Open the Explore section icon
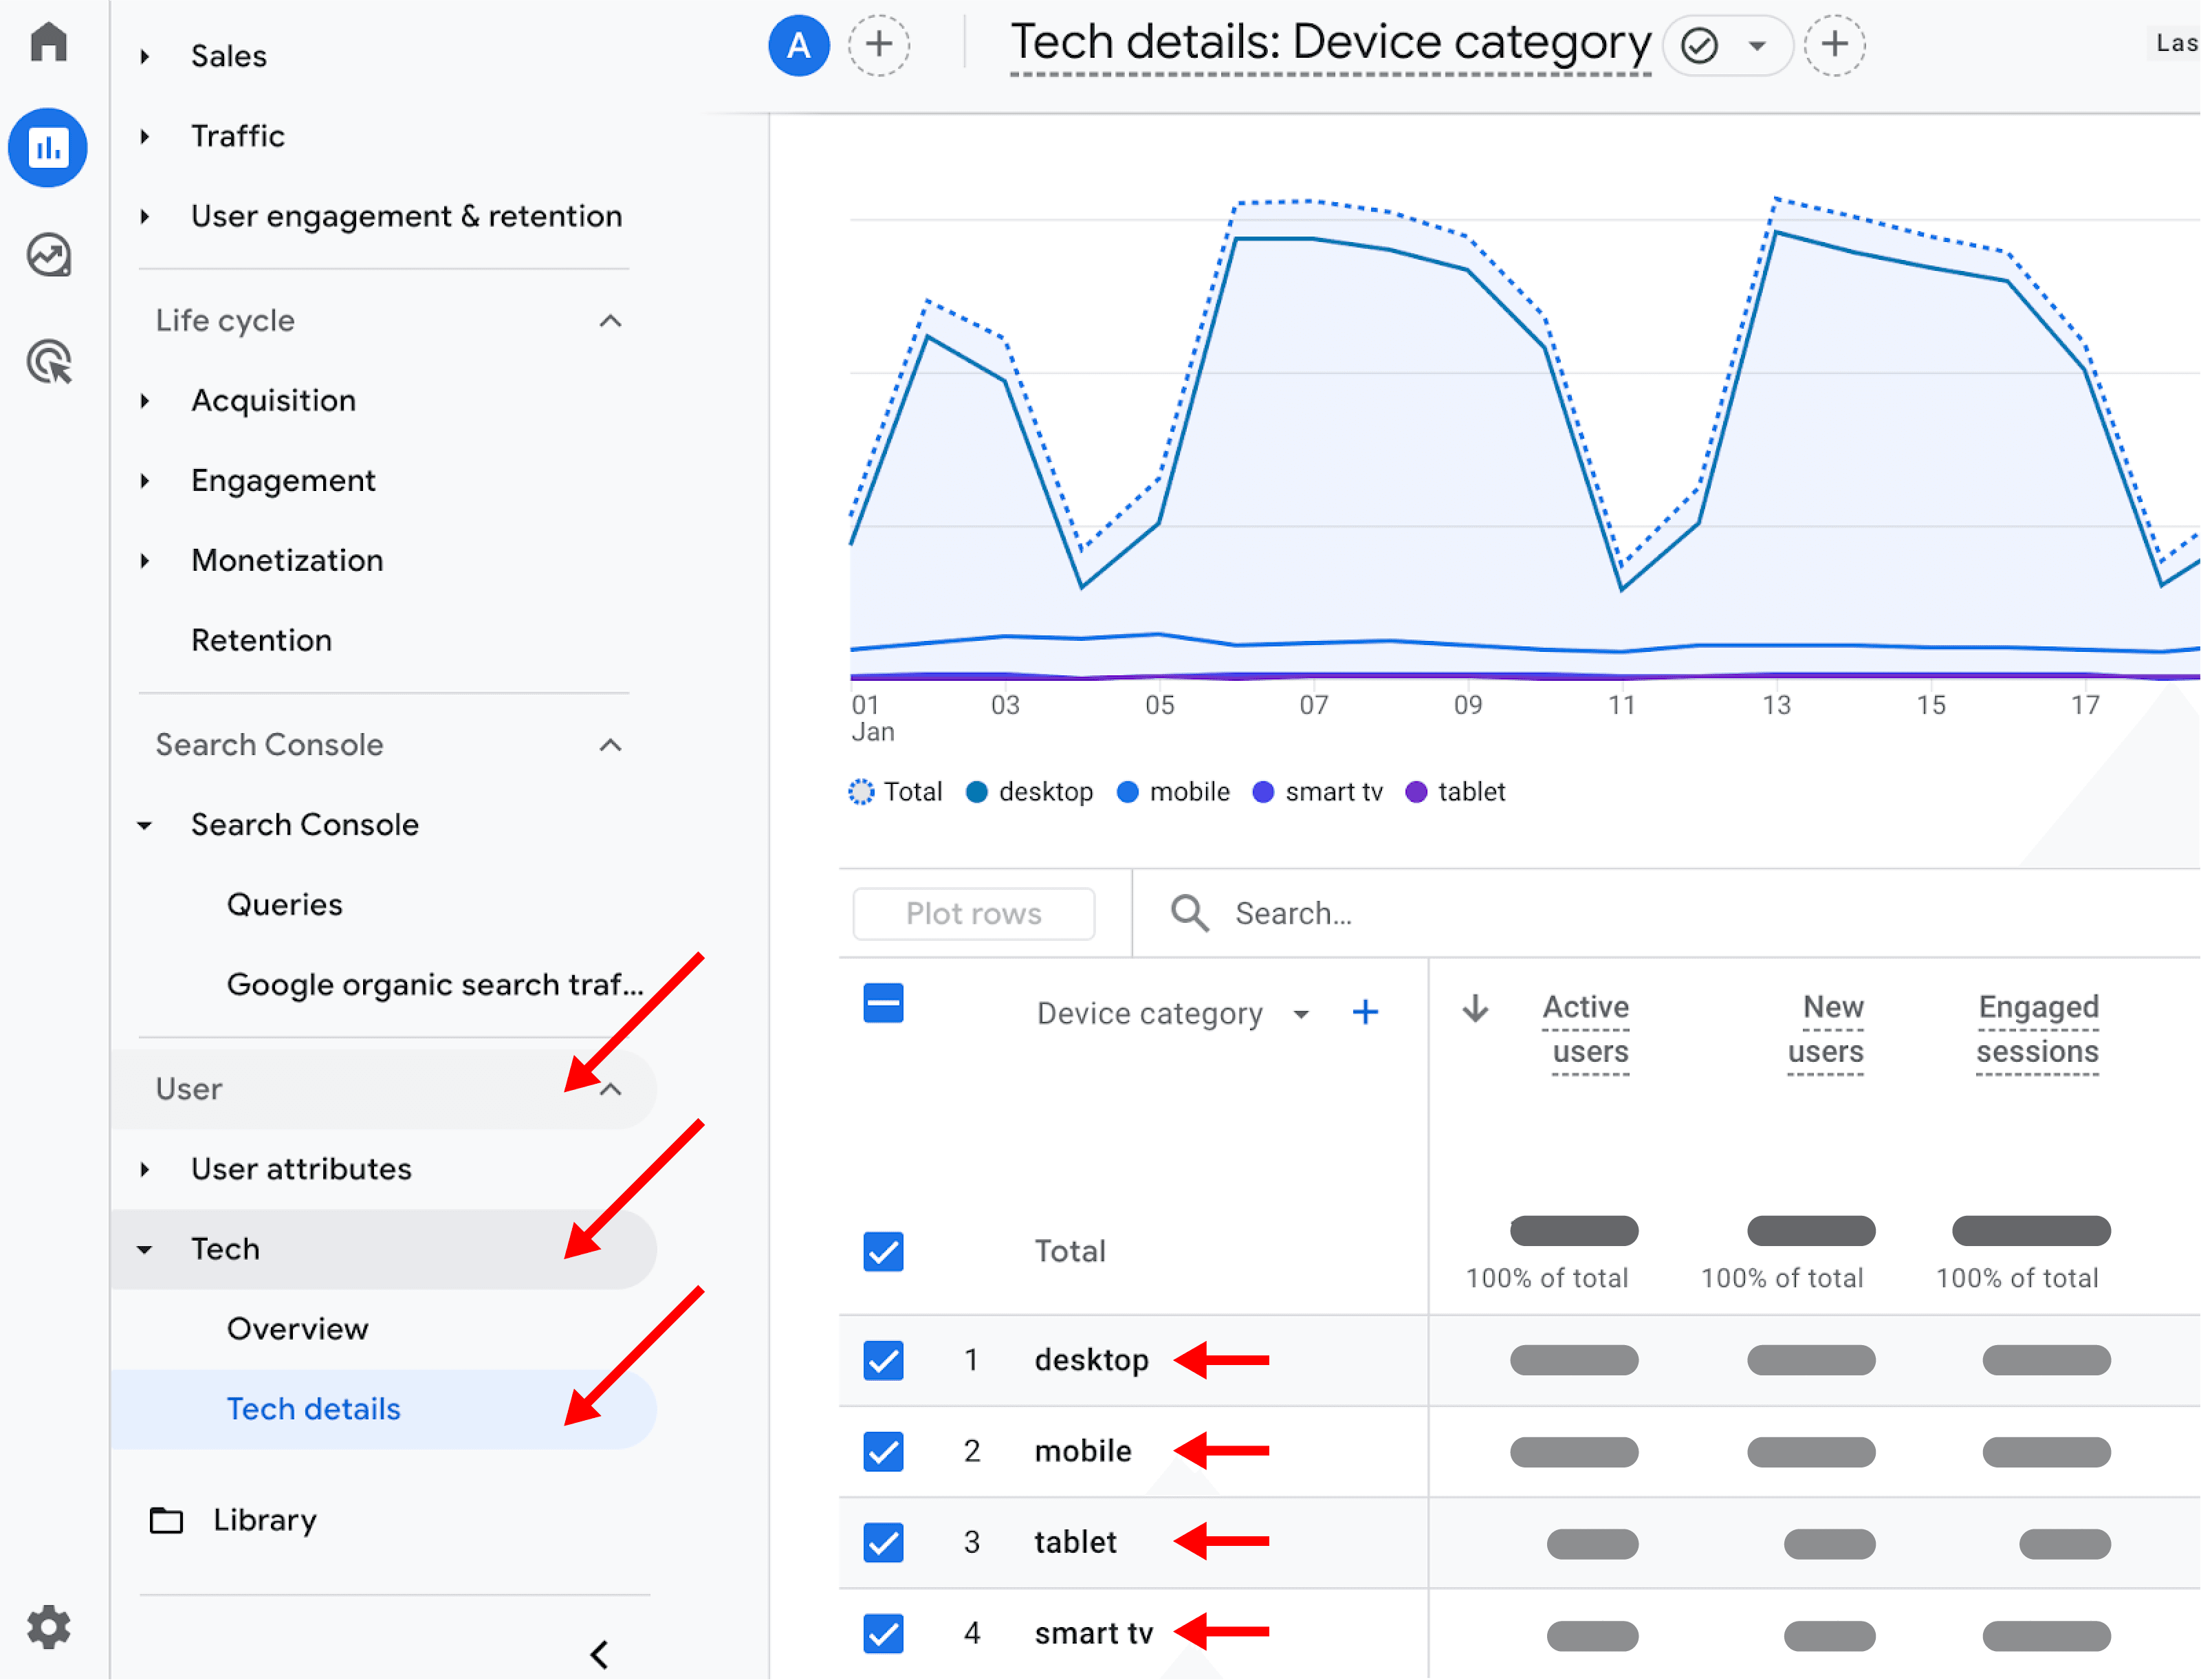 click(48, 255)
